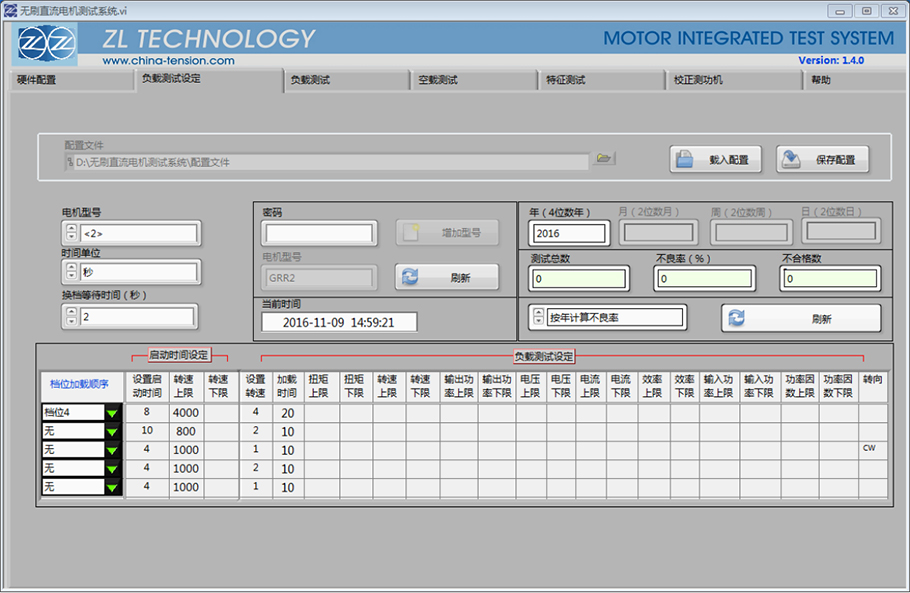Click the stepper beside 按年计算不良率 selector
The image size is (910, 593).
coord(537,318)
